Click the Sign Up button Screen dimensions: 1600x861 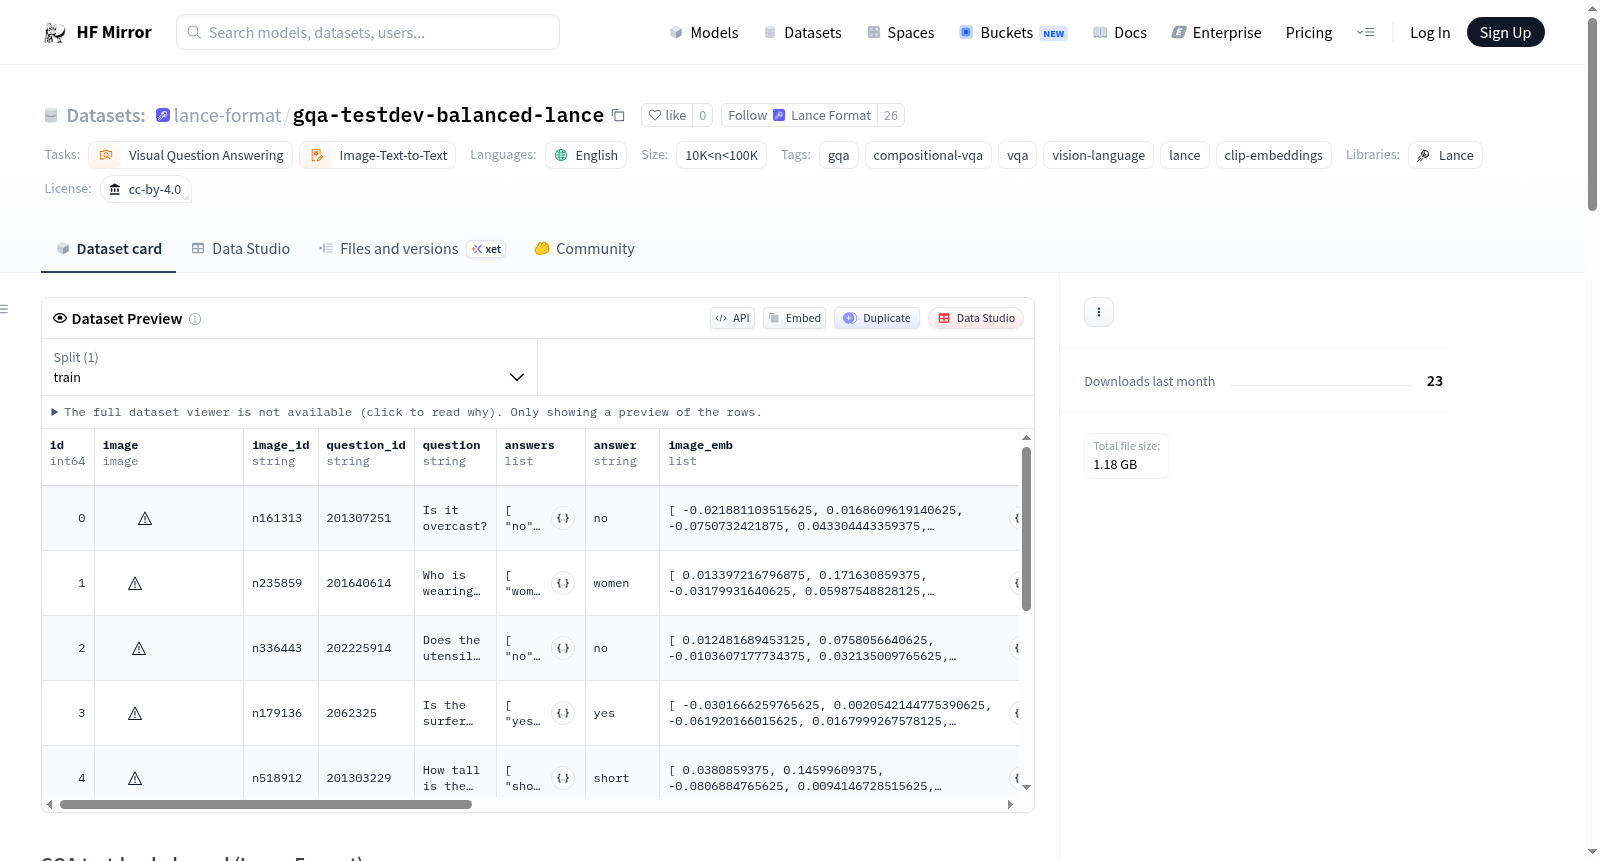pyautogui.click(x=1505, y=33)
